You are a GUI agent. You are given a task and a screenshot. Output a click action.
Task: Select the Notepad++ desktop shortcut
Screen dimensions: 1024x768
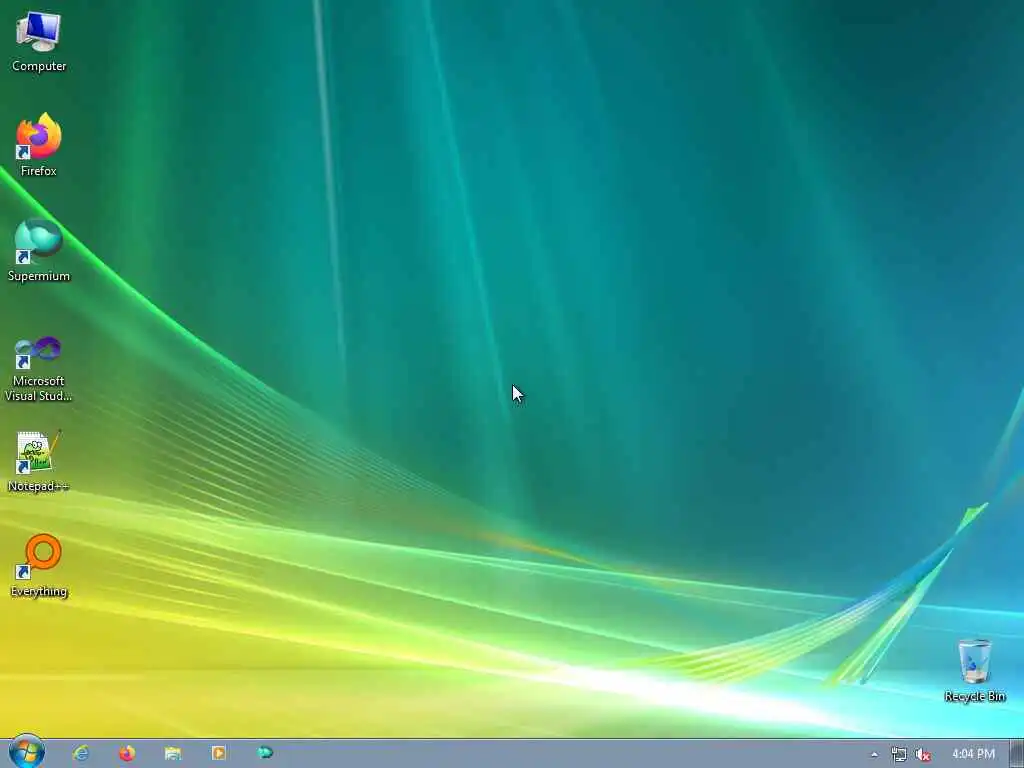pyautogui.click(x=39, y=461)
